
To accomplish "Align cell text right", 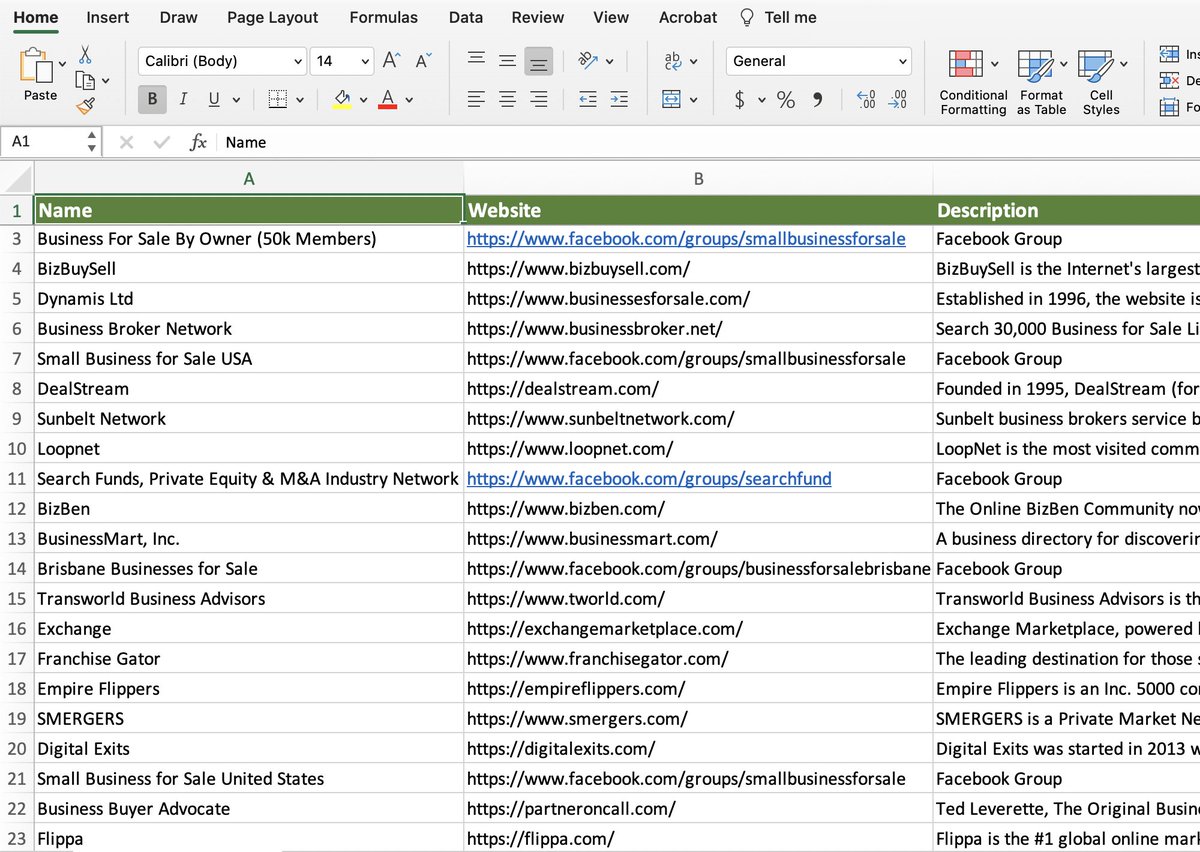I will 539,99.
